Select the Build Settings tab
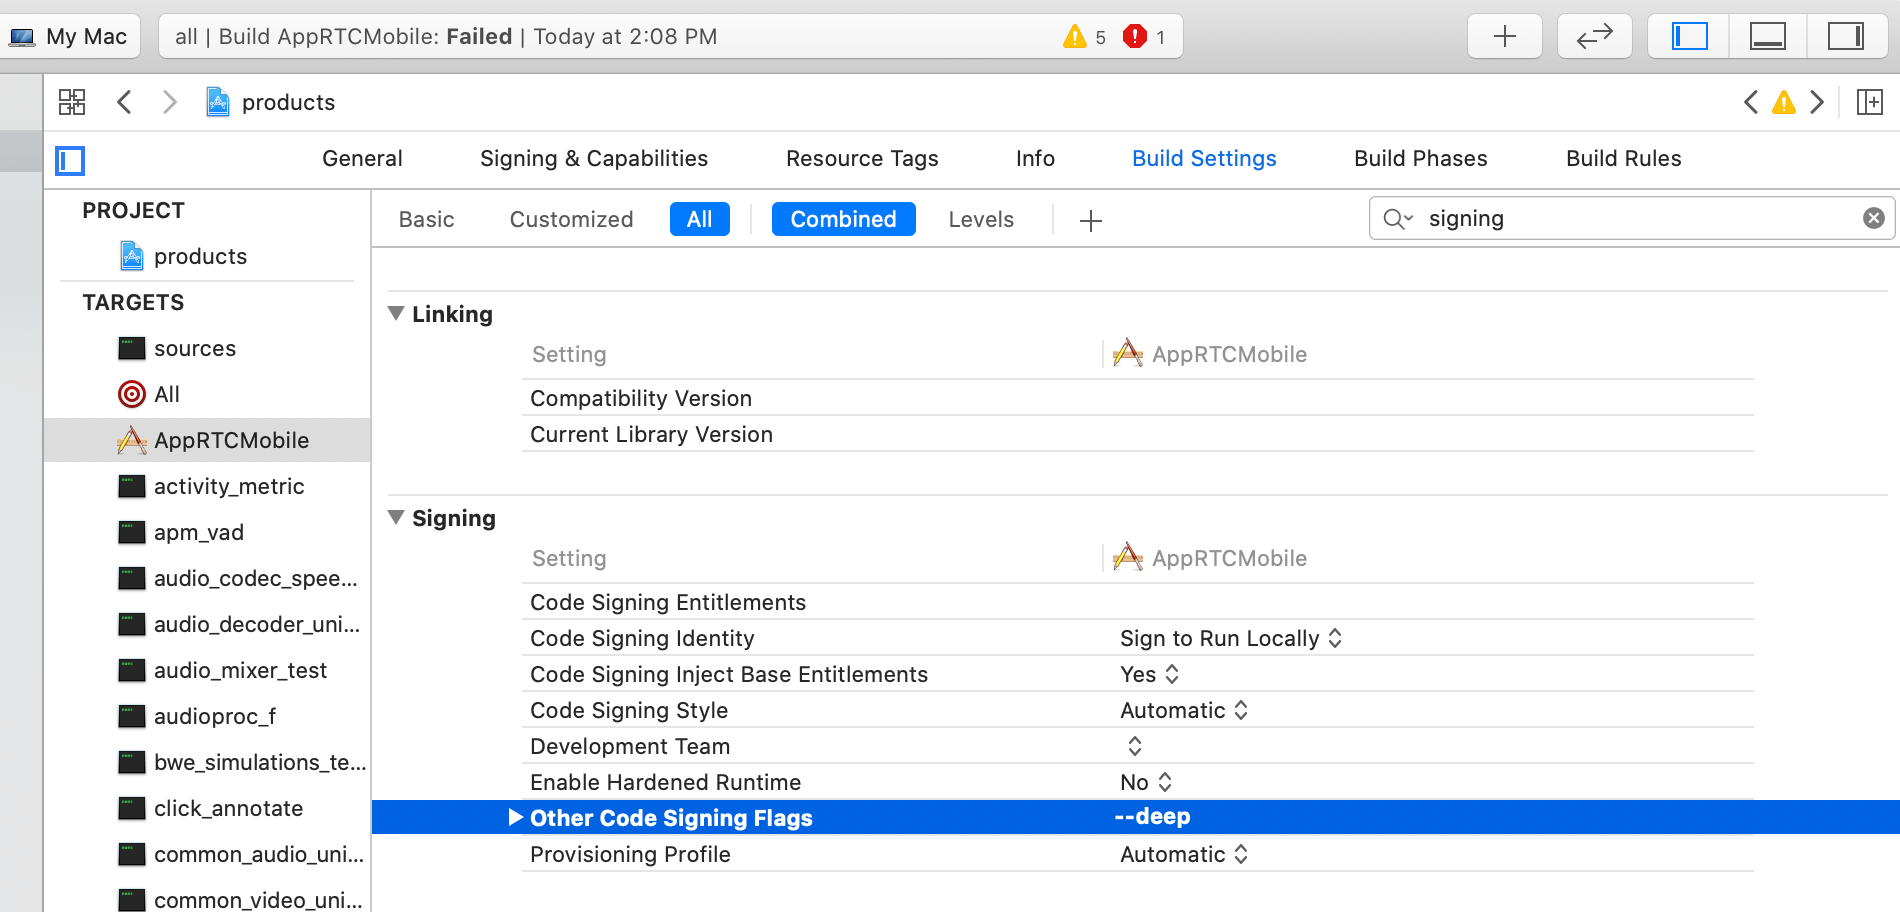1900x912 pixels. [1204, 159]
